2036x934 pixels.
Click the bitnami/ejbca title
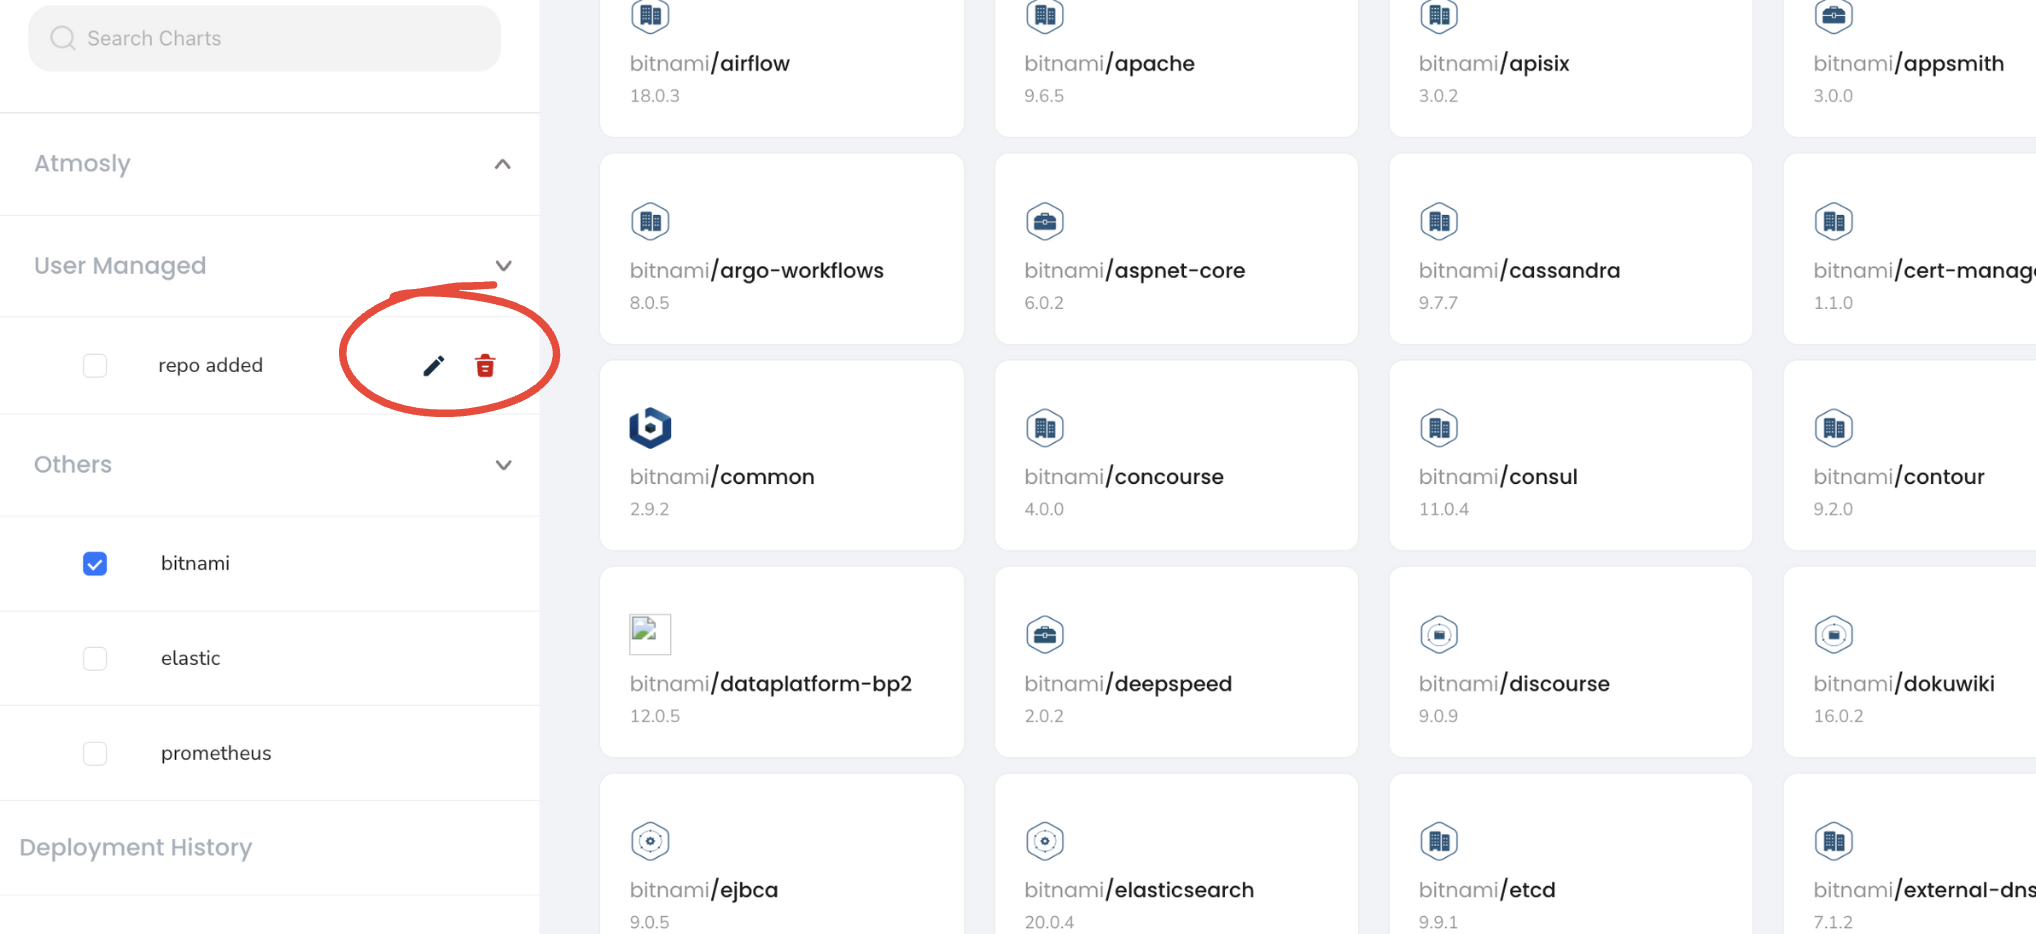704,890
